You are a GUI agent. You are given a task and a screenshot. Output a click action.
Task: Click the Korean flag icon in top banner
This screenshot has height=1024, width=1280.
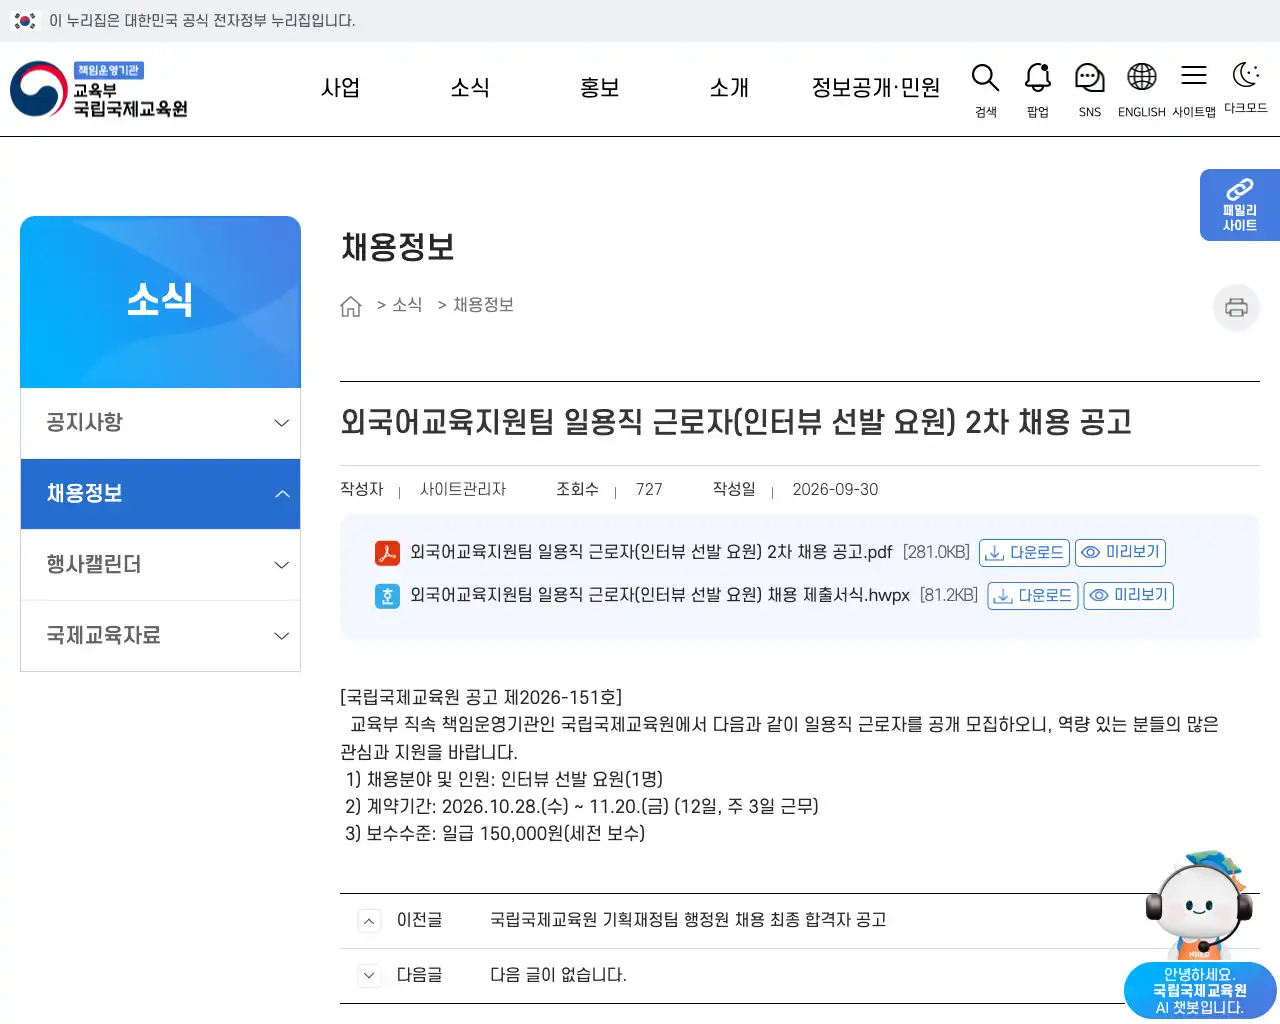click(x=25, y=21)
